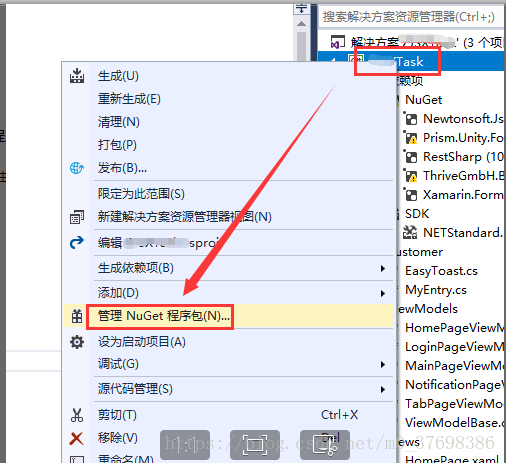506x463 pixels.
Task: Click the red X icon beside 移除(V)
Action: click(x=76, y=438)
